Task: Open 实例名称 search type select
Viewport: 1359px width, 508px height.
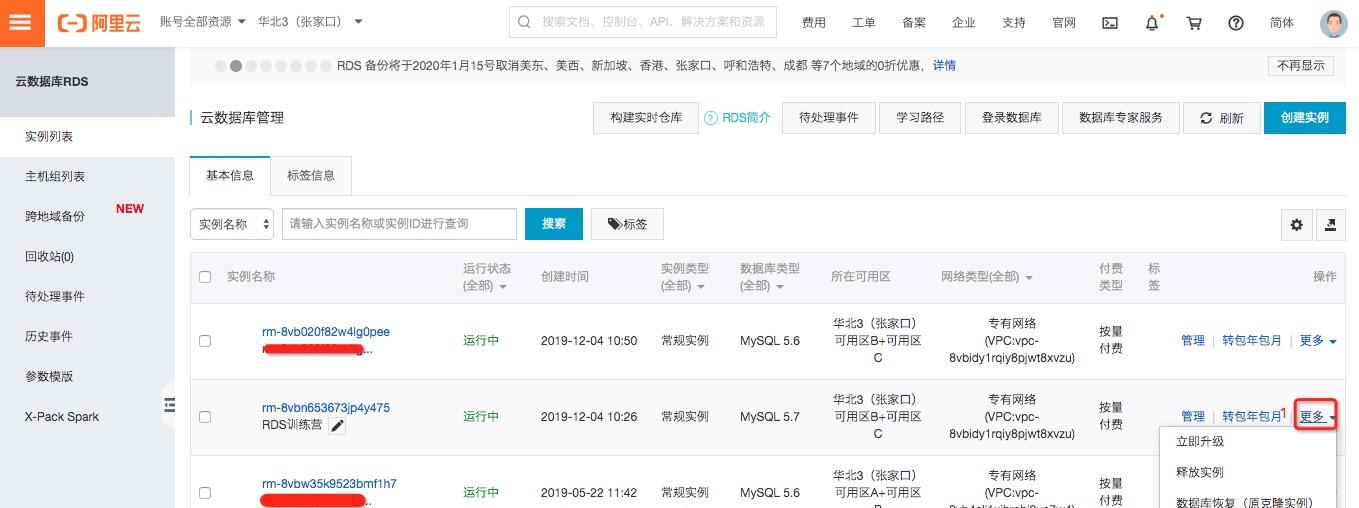Action: click(x=232, y=224)
